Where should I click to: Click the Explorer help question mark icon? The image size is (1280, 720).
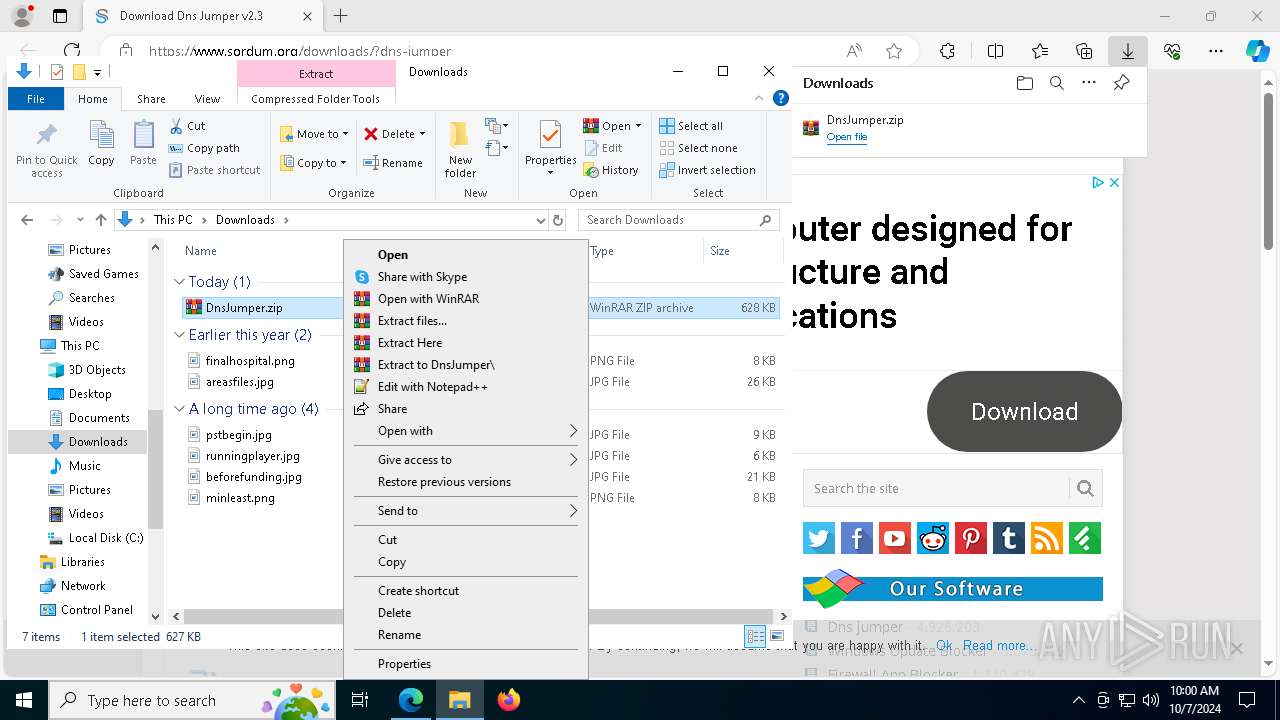tap(781, 98)
